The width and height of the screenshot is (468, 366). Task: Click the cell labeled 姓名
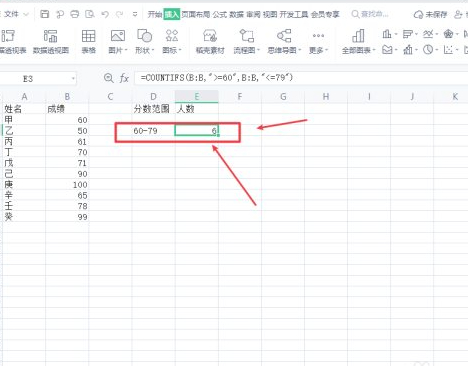click(x=24, y=109)
